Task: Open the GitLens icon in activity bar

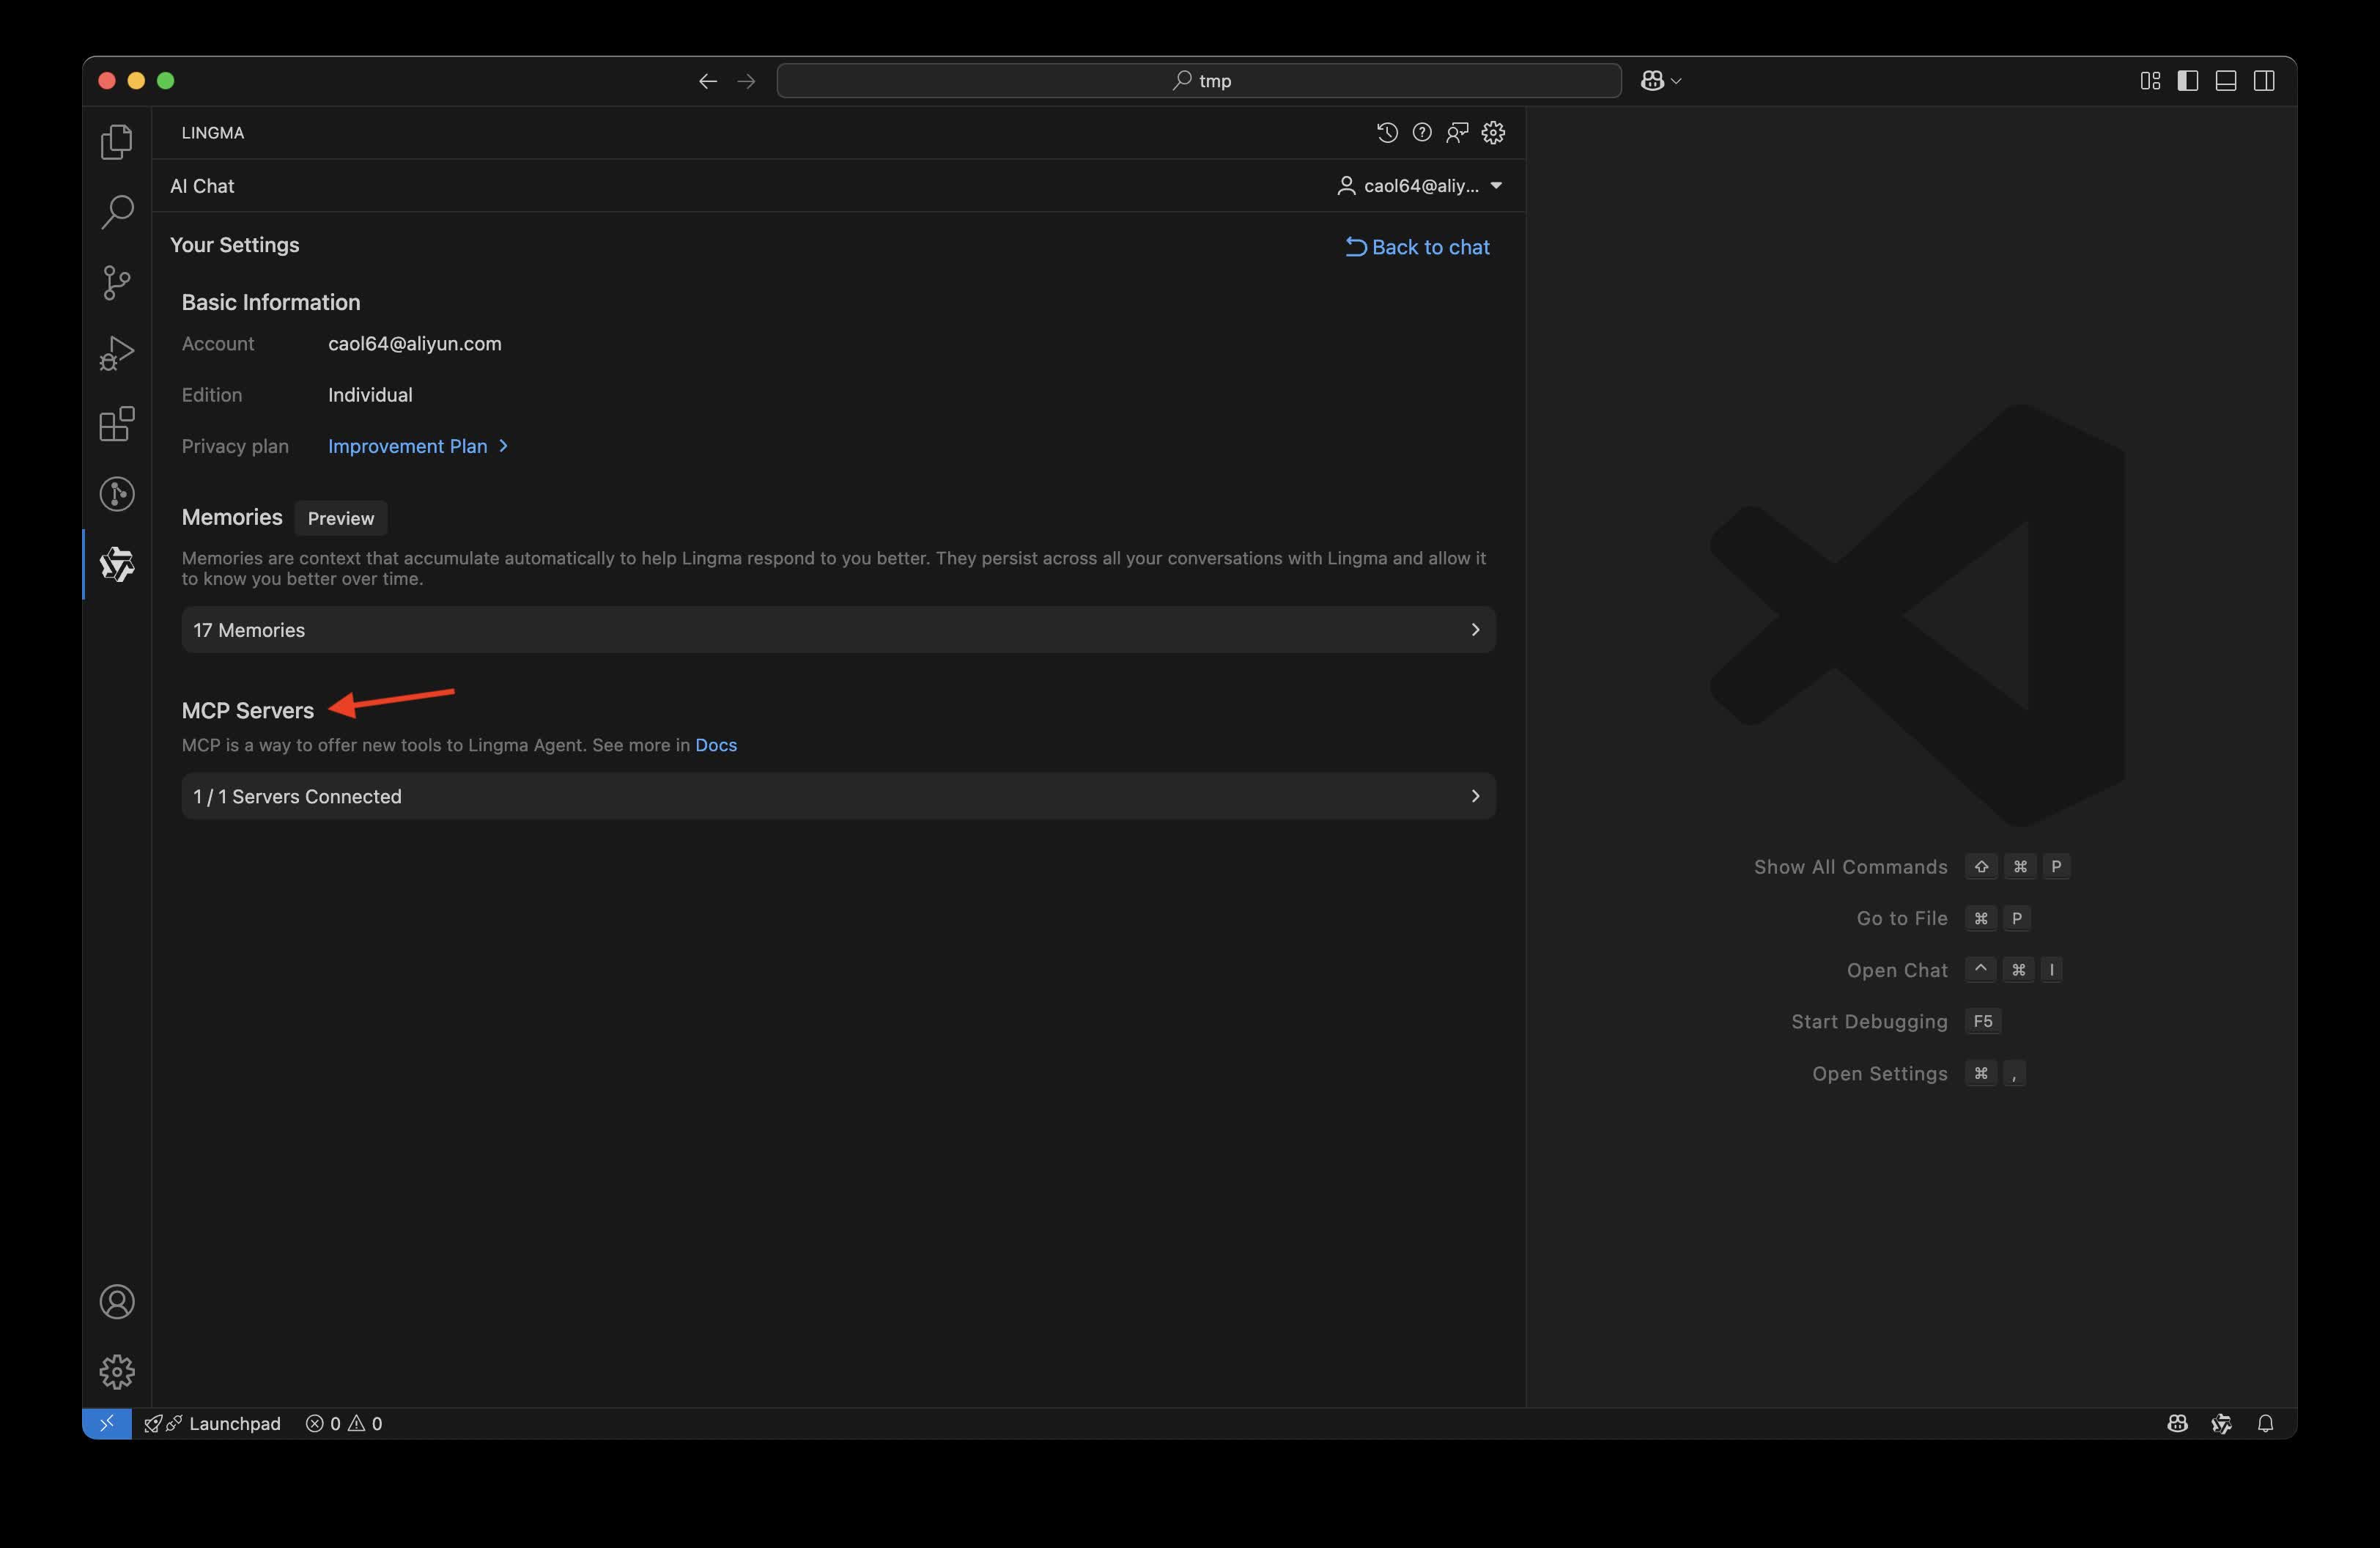Action: point(117,494)
